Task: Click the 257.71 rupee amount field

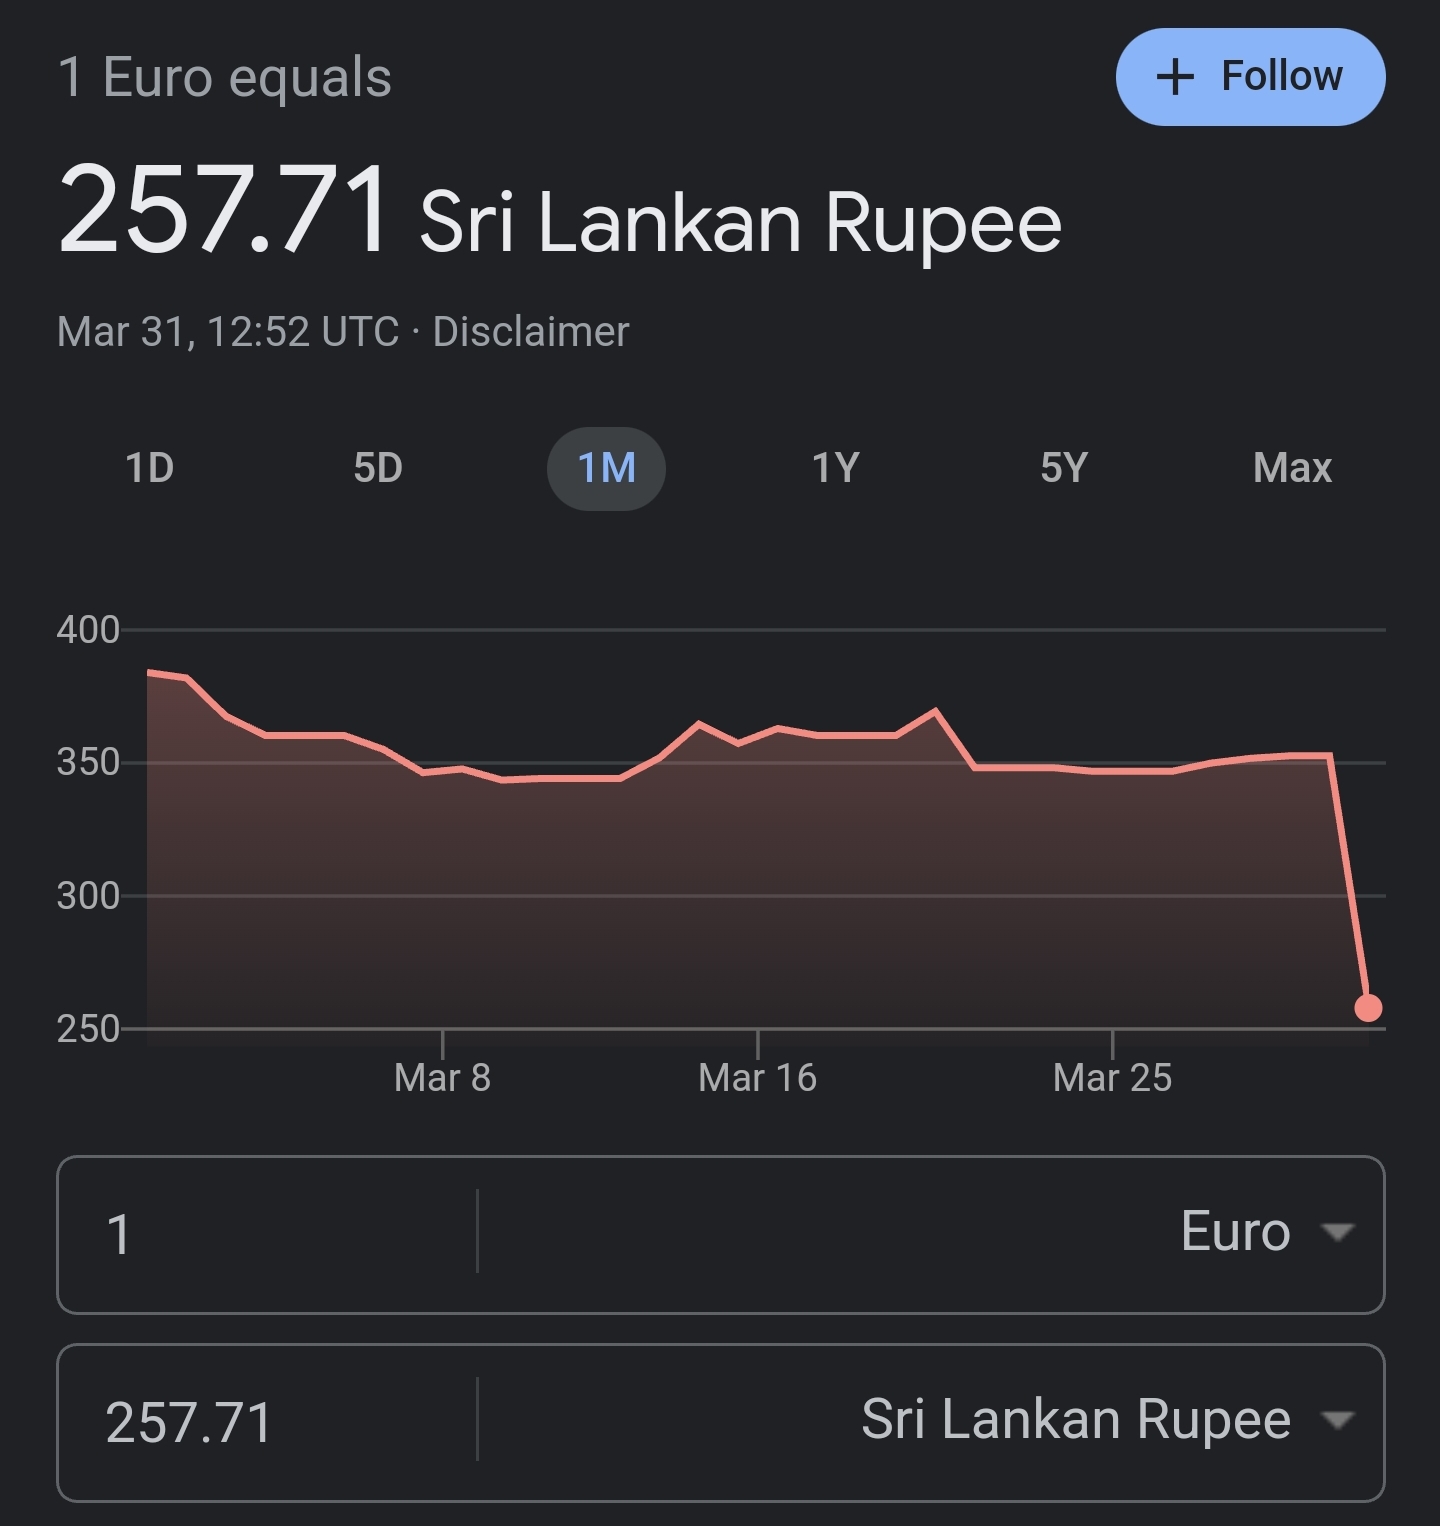Action: pyautogui.click(x=267, y=1422)
